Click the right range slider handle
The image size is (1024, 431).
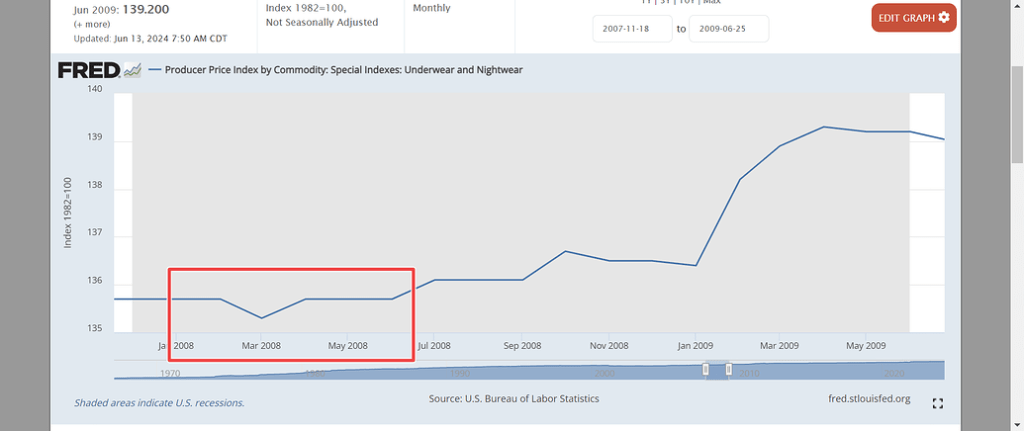pyautogui.click(x=729, y=369)
